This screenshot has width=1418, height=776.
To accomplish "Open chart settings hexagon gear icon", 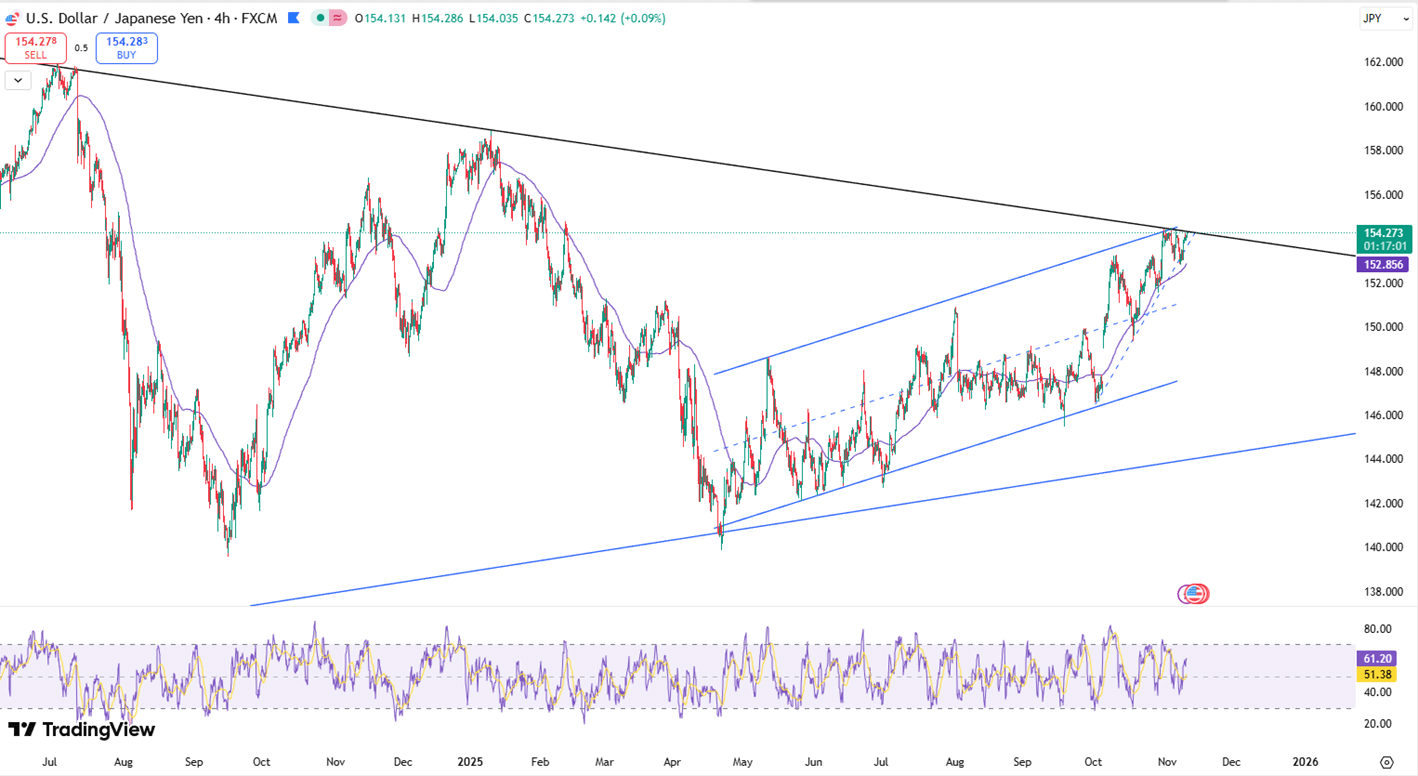I will point(1386,762).
